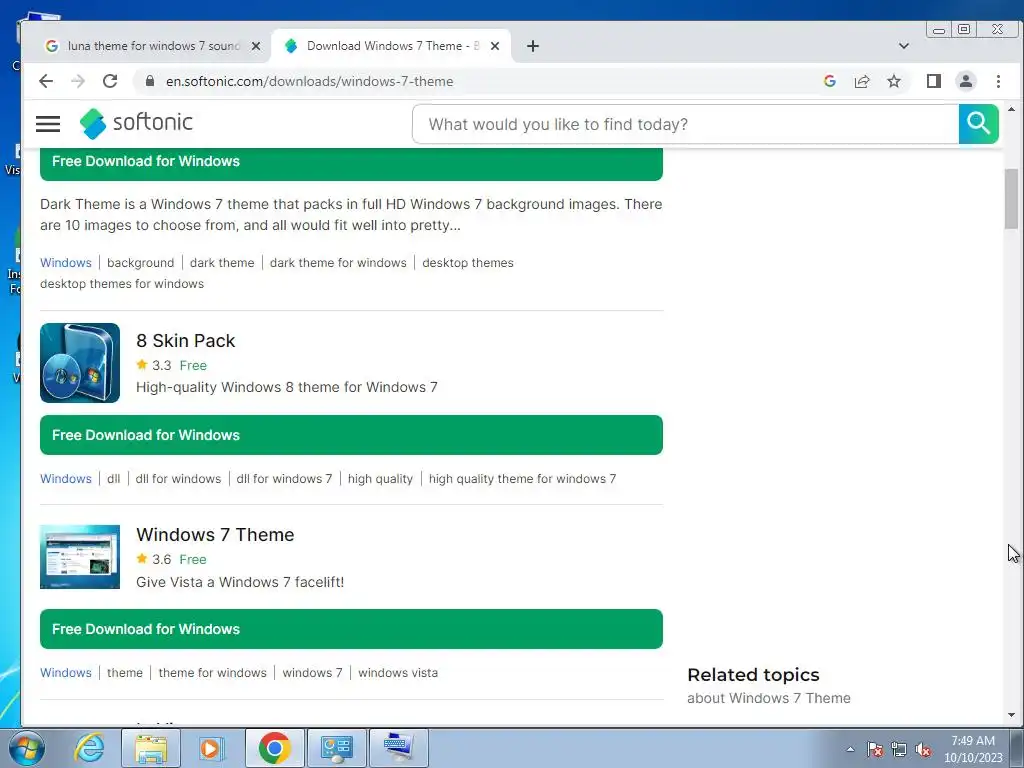Image resolution: width=1024 pixels, height=768 pixels.
Task: Click the search magnifier button
Action: (x=978, y=123)
